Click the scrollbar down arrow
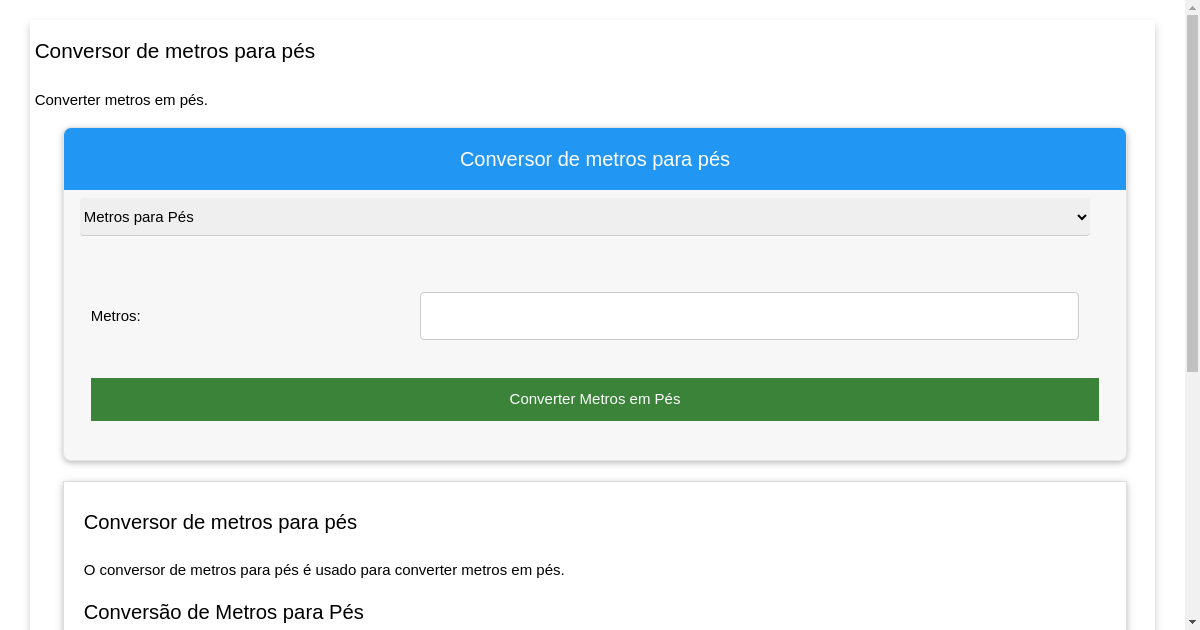Screen dimensions: 1200x630 (x=1193, y=622)
